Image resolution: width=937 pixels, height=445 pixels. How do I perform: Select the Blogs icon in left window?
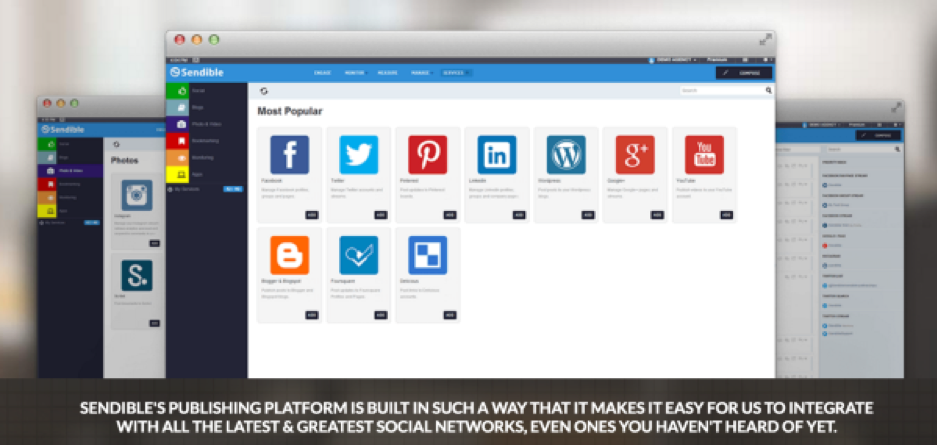[x=47, y=158]
